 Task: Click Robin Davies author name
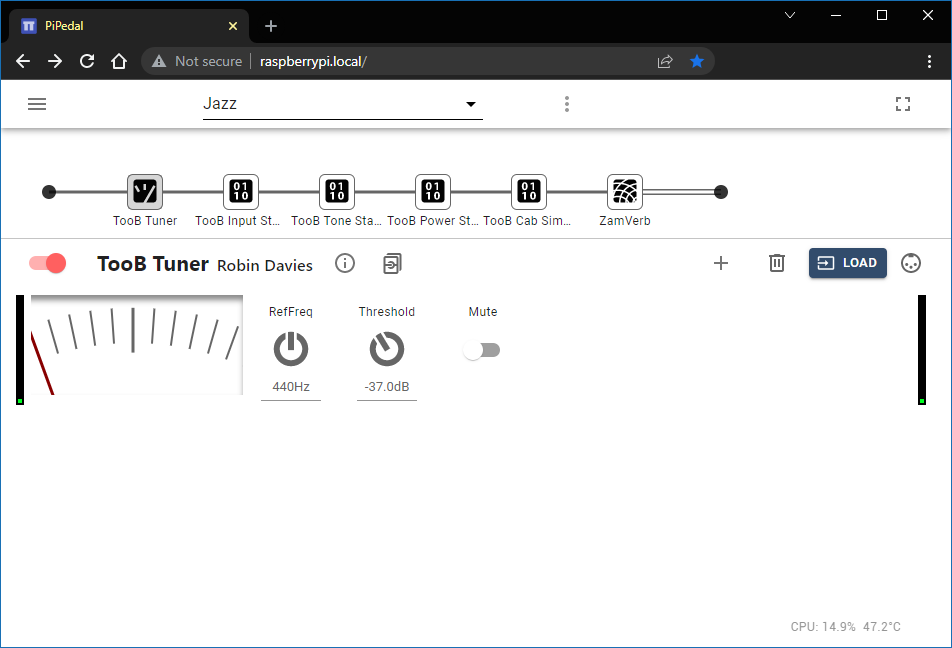265,266
